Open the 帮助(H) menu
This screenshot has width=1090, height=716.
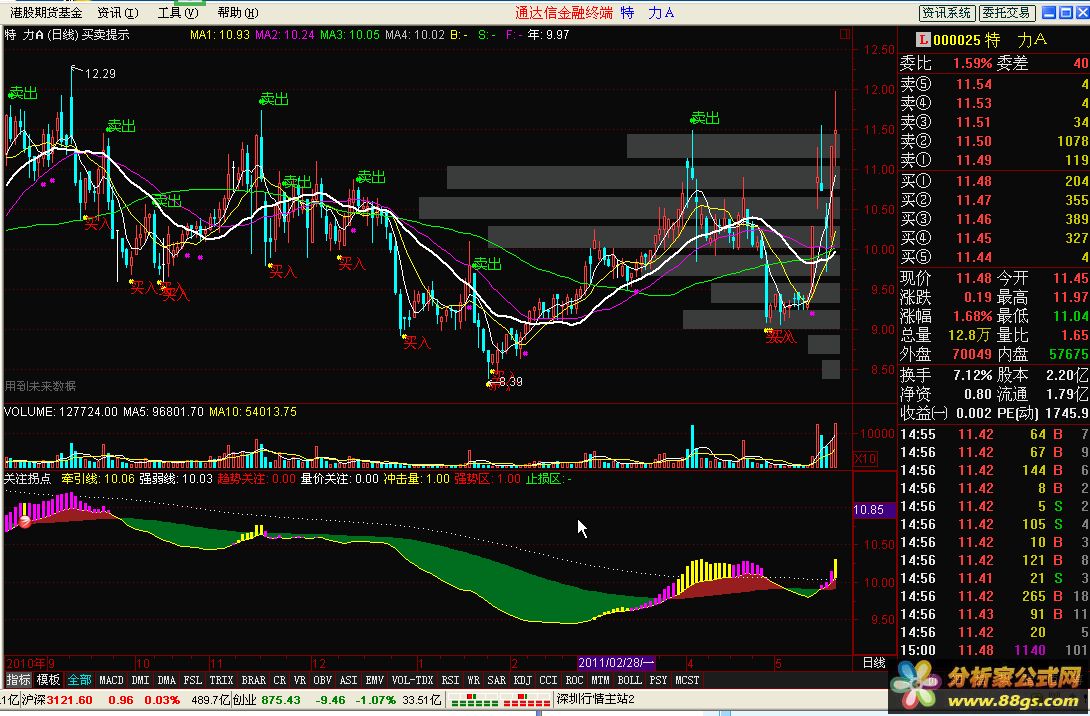tap(238, 13)
